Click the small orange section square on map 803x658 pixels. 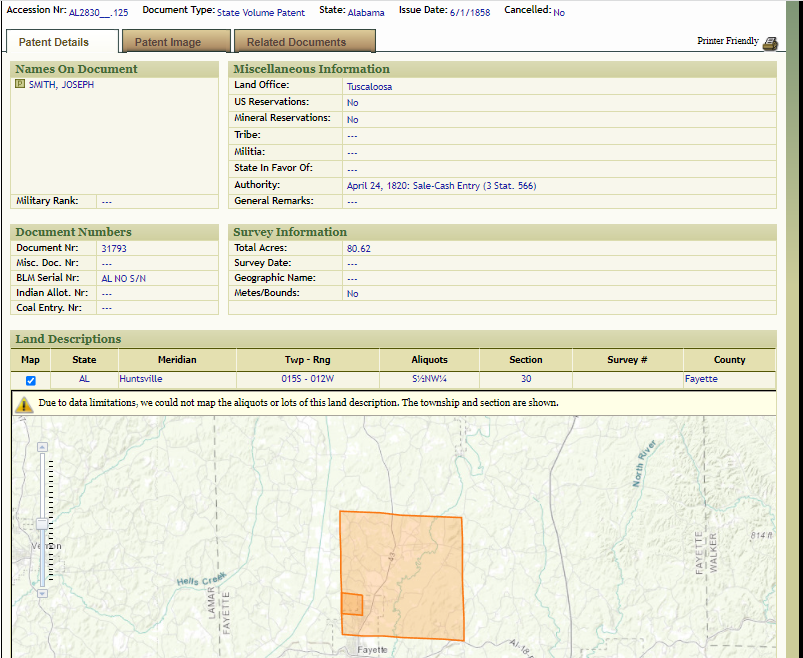coord(351,604)
